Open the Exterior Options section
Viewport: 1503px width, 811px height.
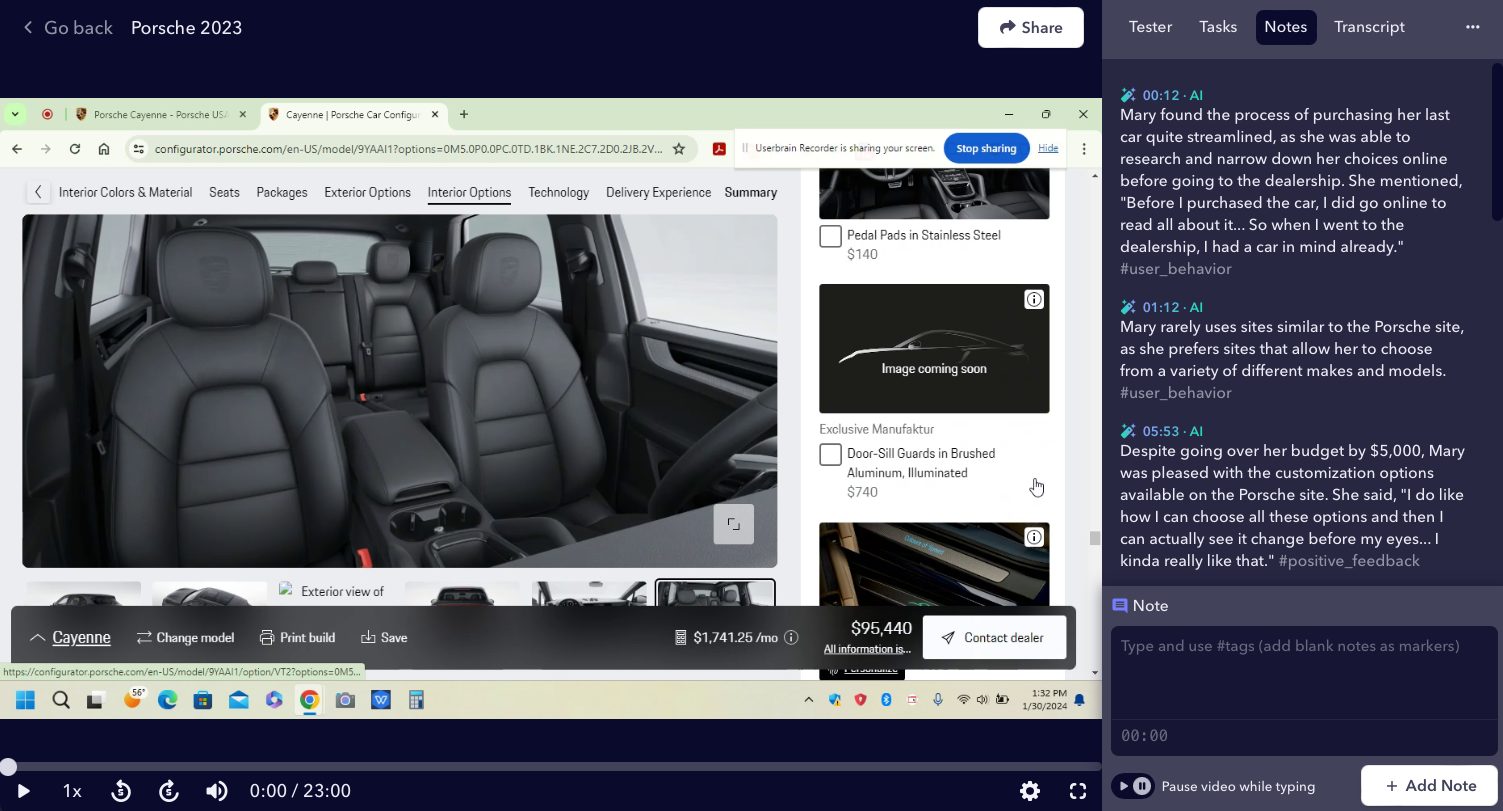[x=368, y=192]
